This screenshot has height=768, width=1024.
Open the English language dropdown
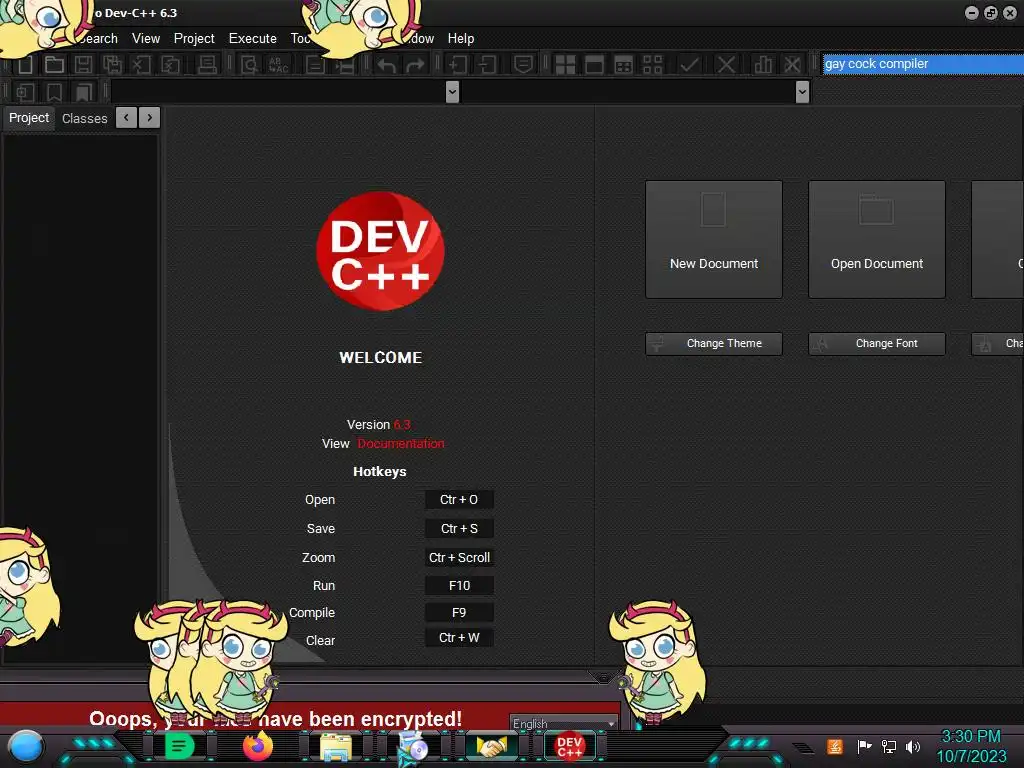coord(564,723)
